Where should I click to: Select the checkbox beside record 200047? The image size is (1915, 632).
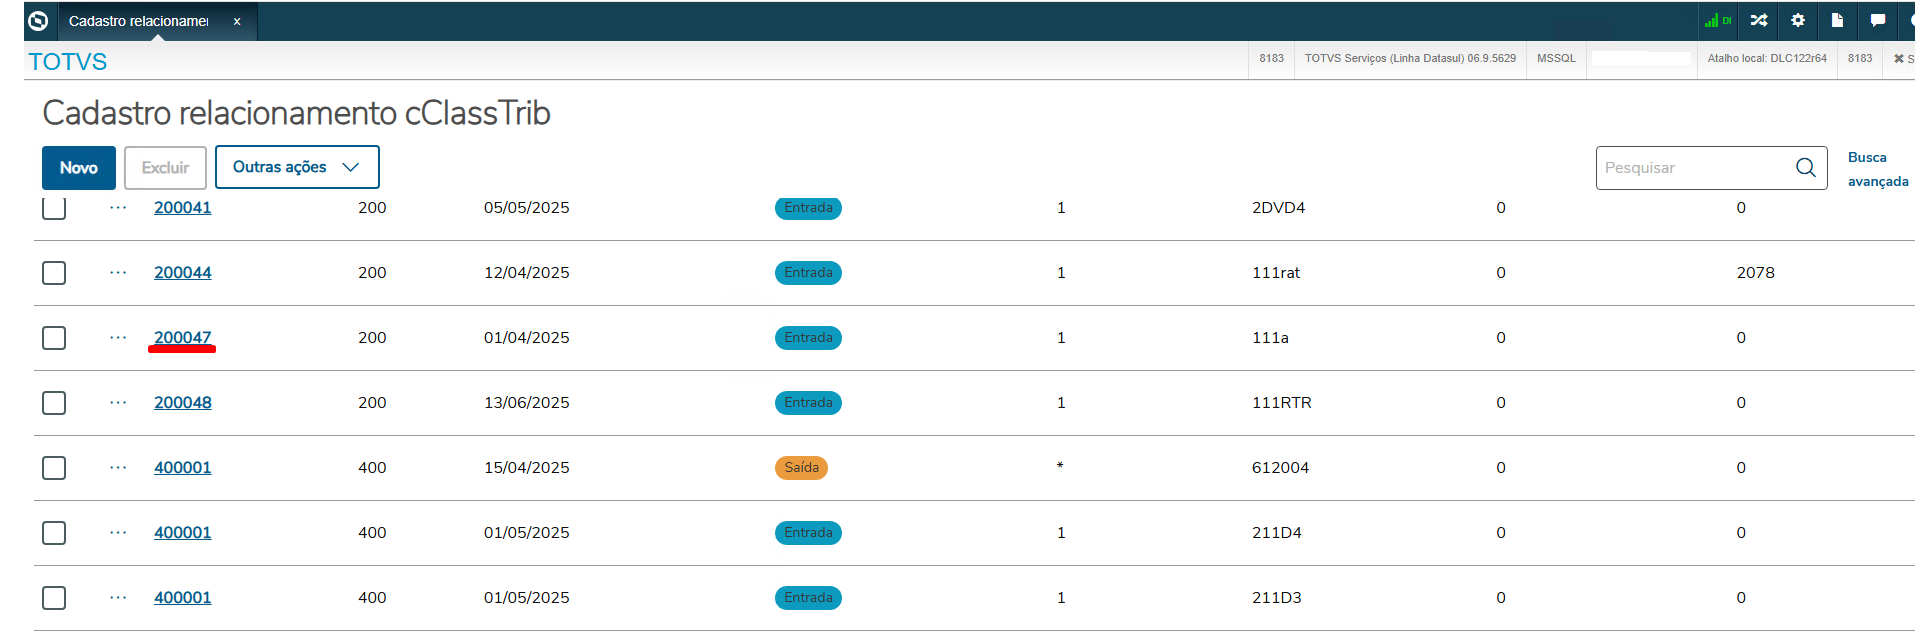click(x=54, y=338)
